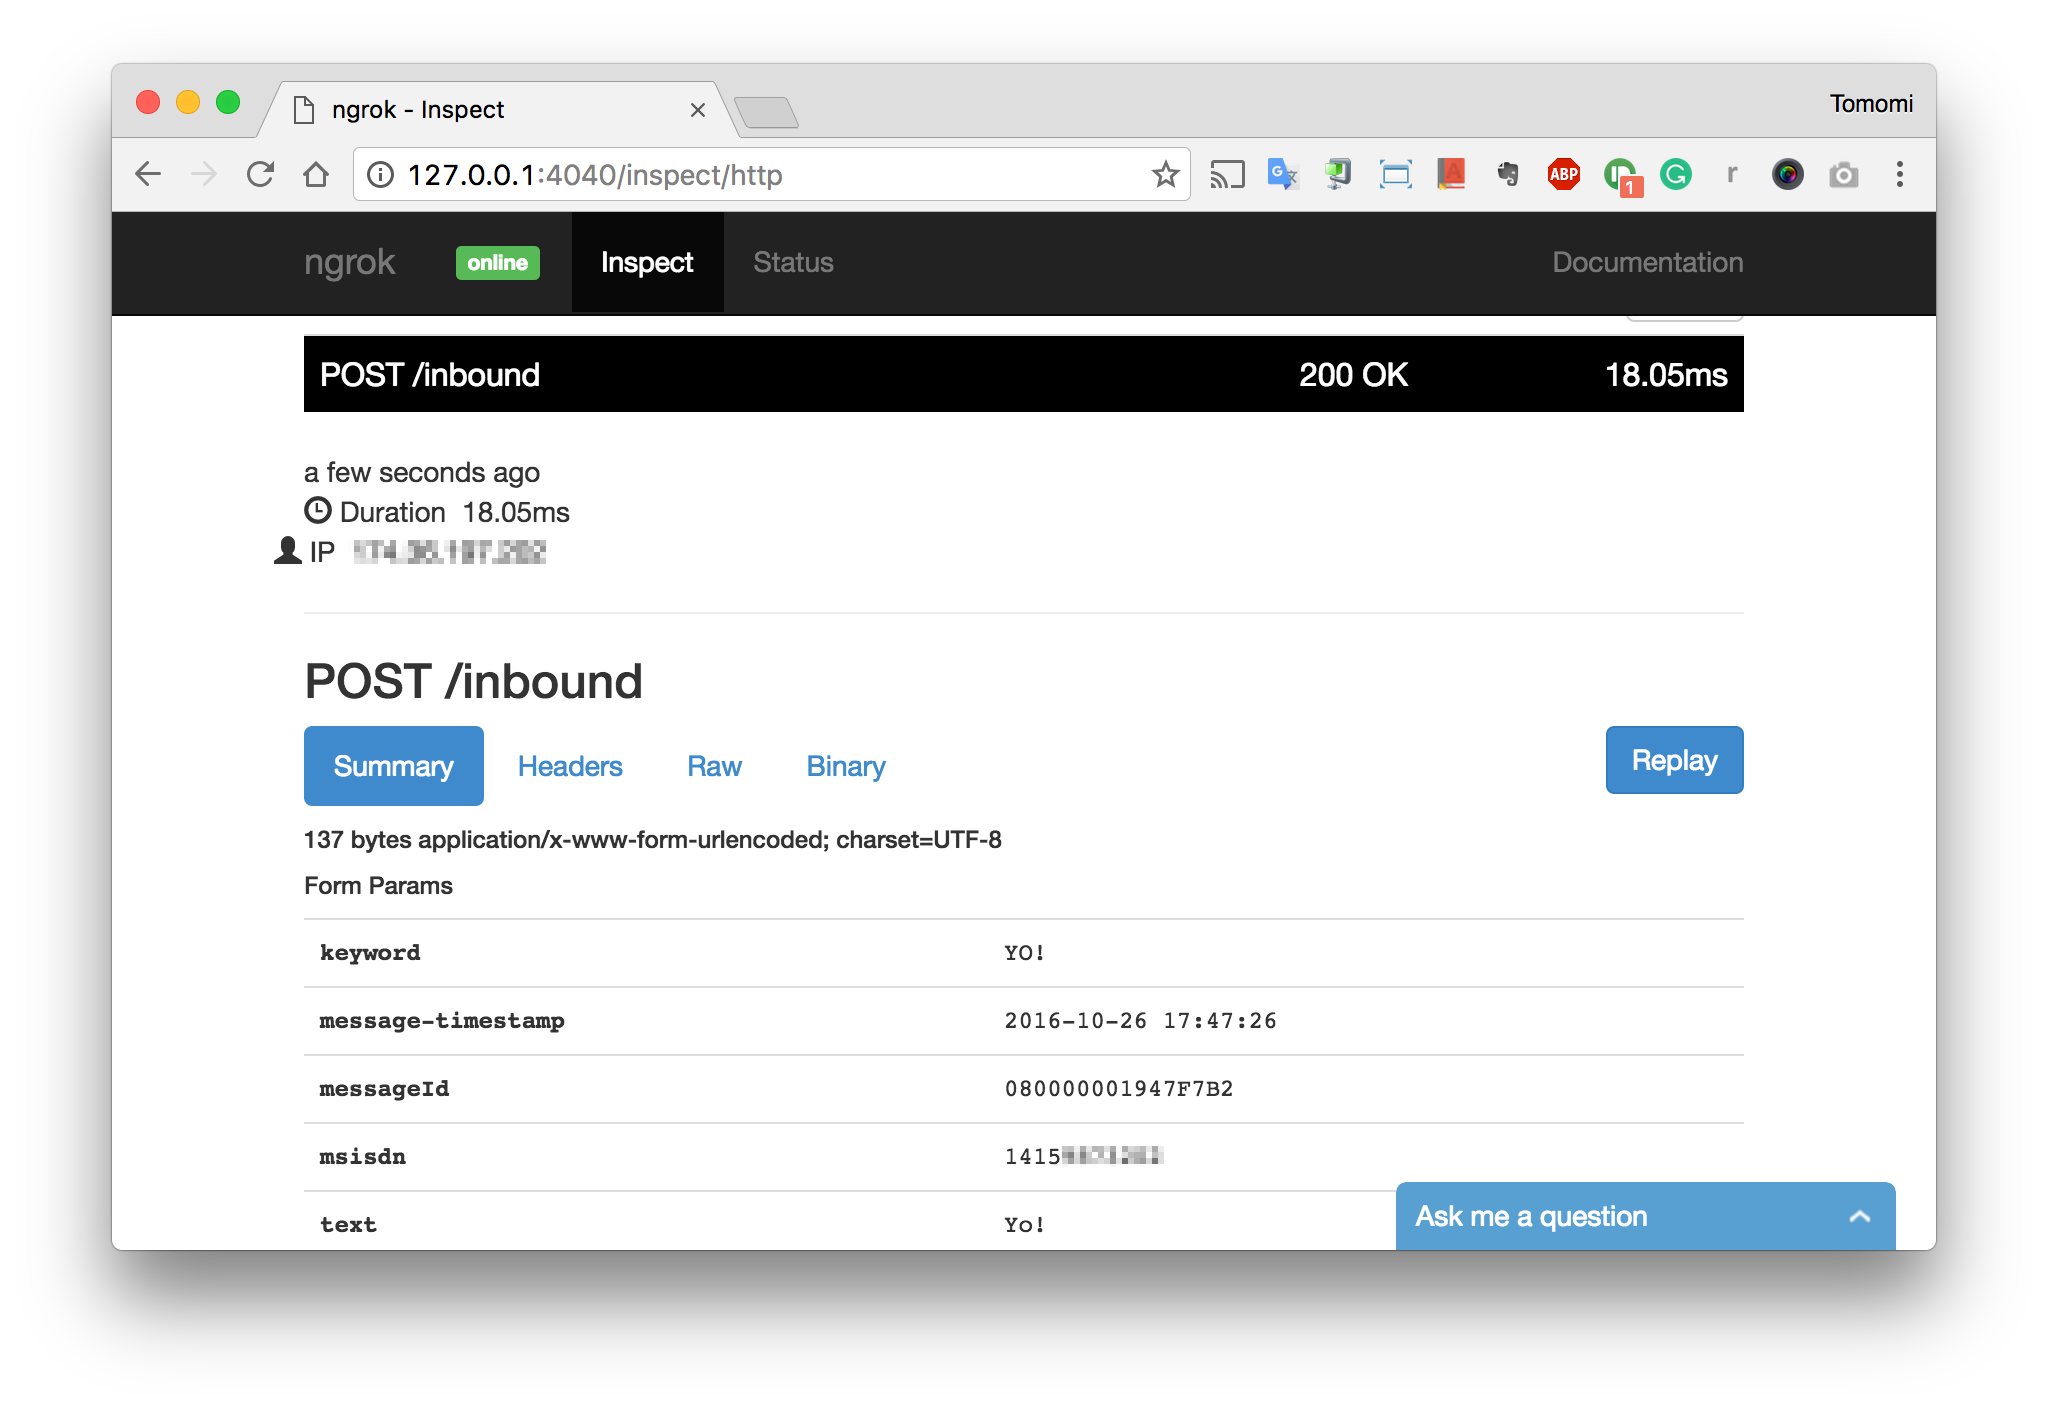Open the Adblock Plus extension

pos(1563,175)
